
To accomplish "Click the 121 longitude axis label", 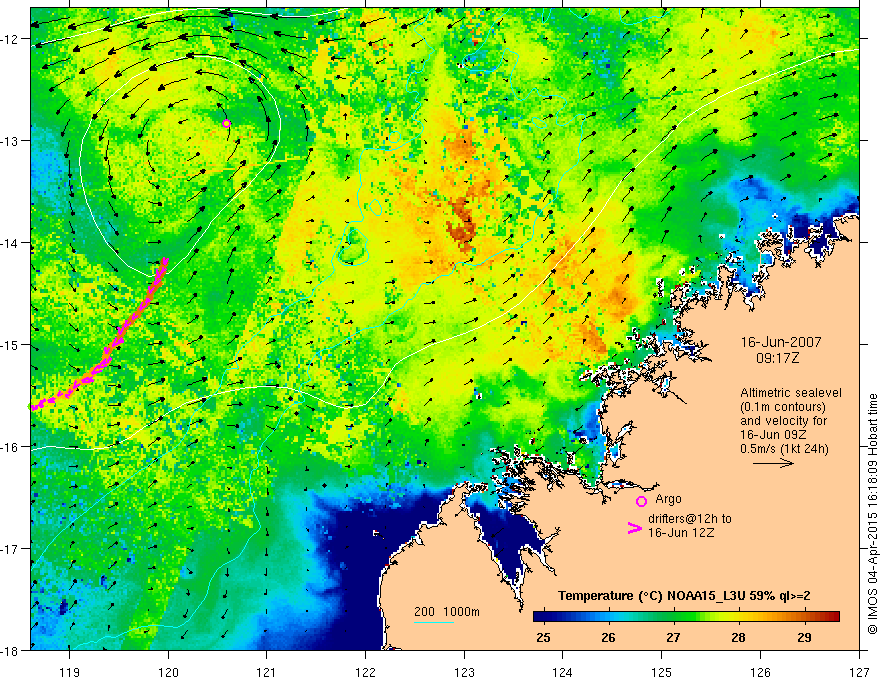I will [267, 672].
